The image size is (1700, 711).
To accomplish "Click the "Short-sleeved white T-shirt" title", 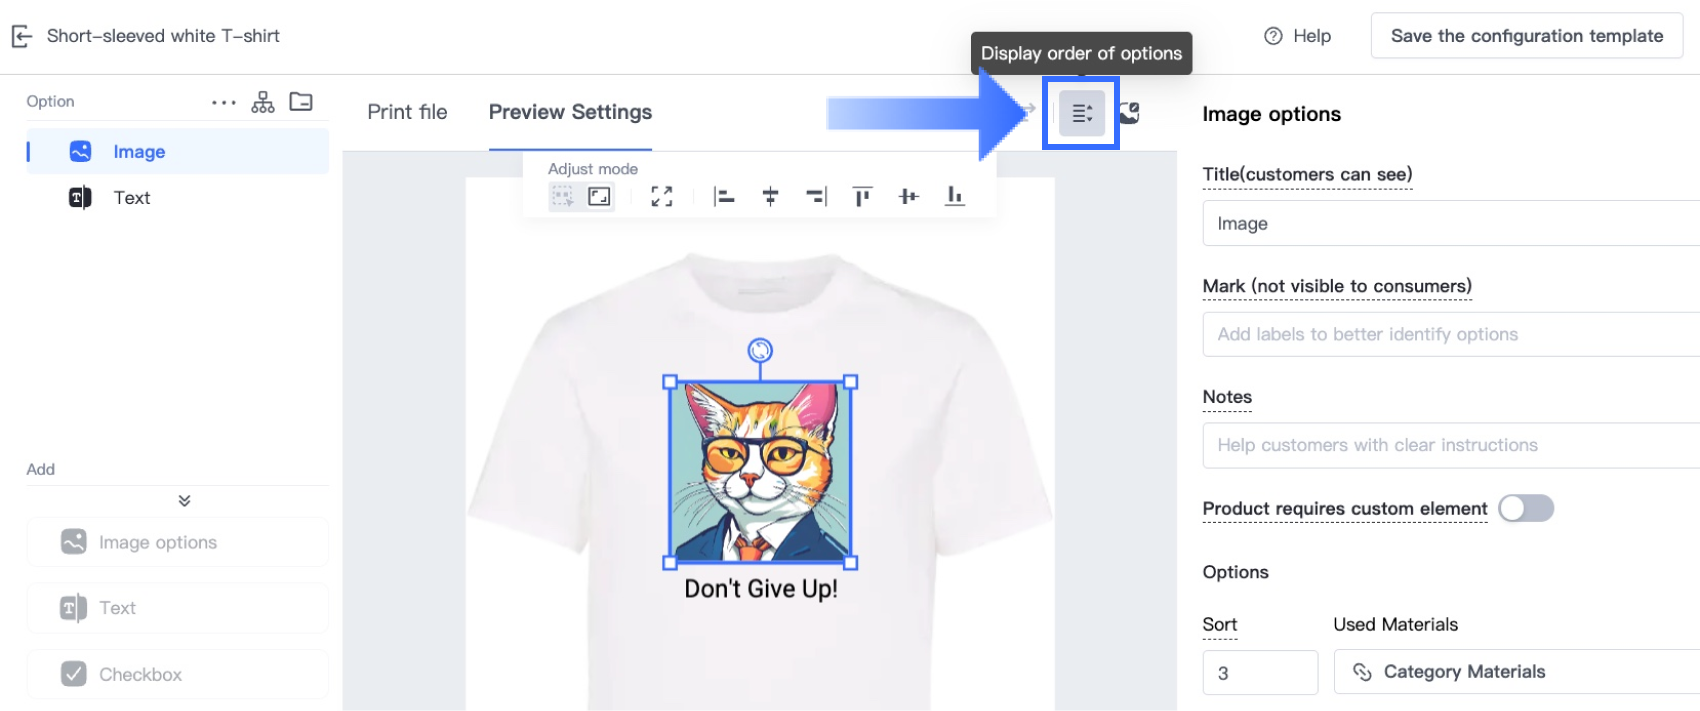I will pyautogui.click(x=163, y=36).
